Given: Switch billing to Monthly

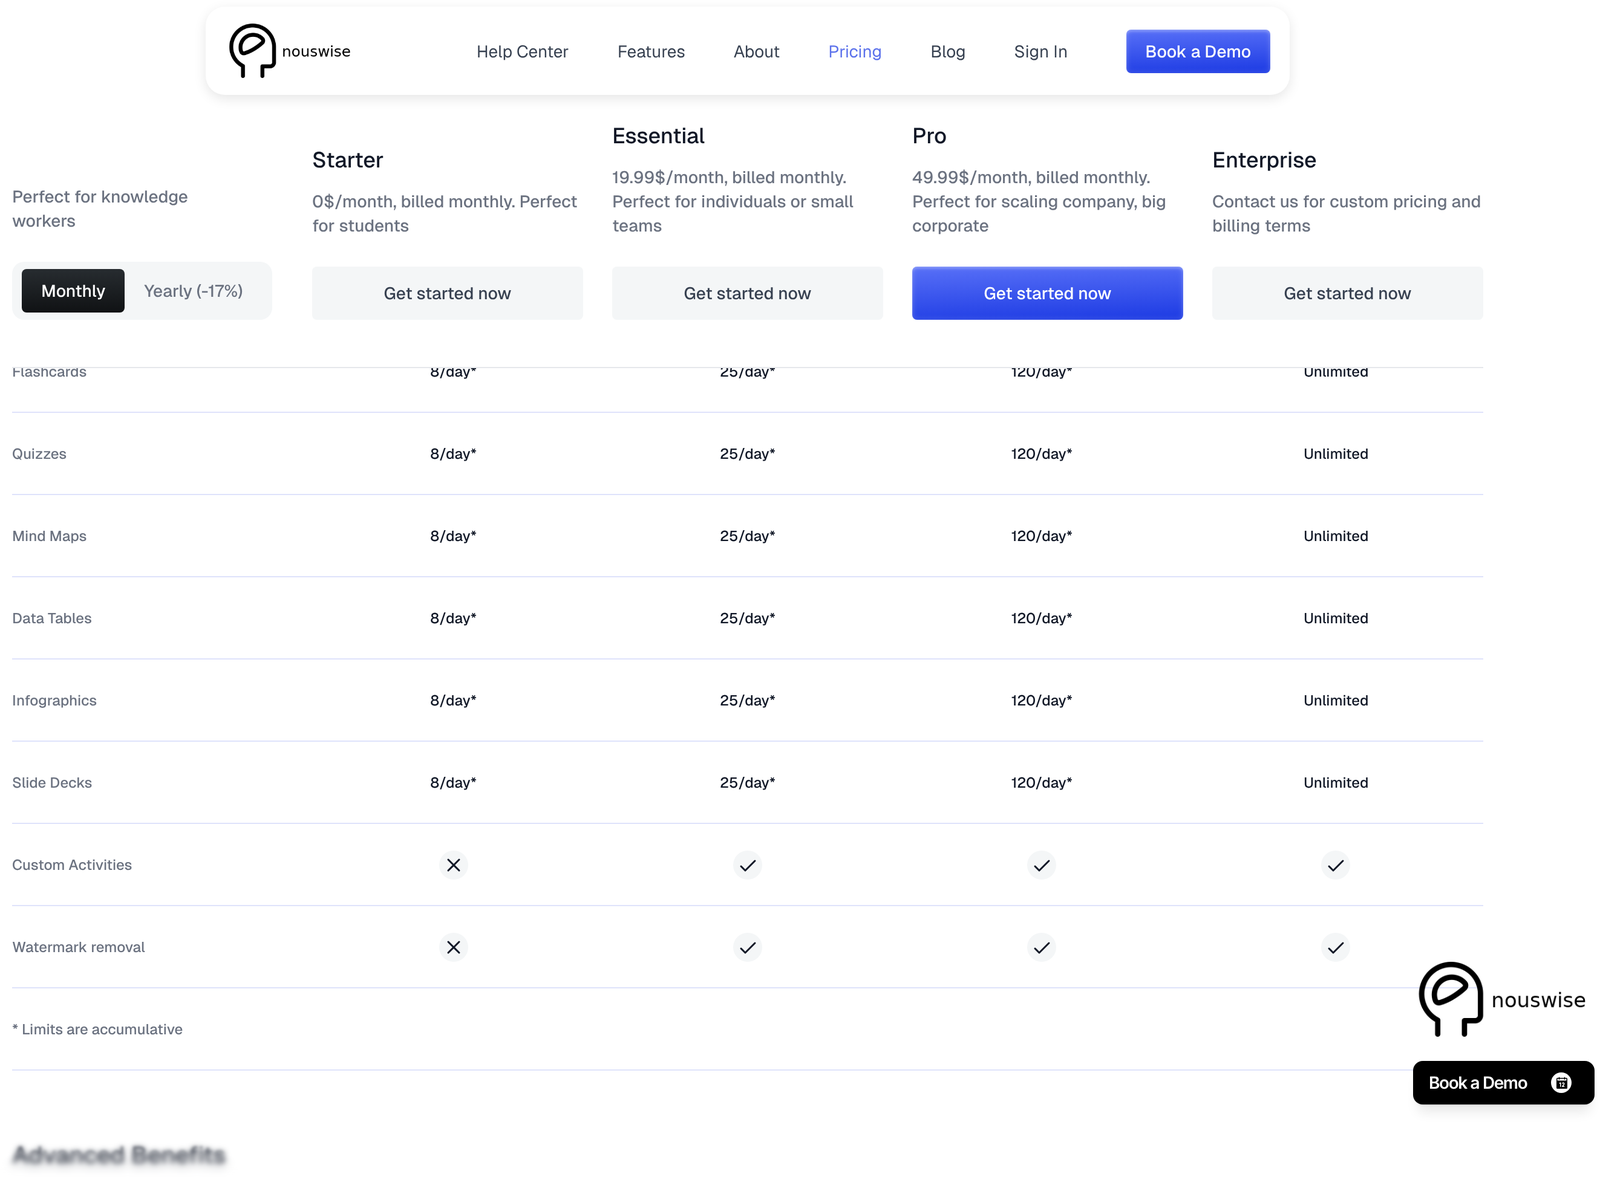Looking at the screenshot, I should (73, 291).
